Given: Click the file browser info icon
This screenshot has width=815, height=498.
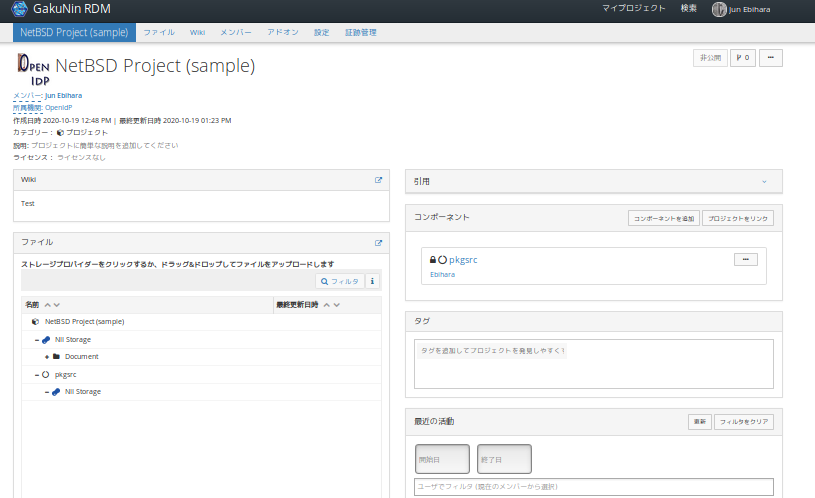Looking at the screenshot, I should coord(372,281).
